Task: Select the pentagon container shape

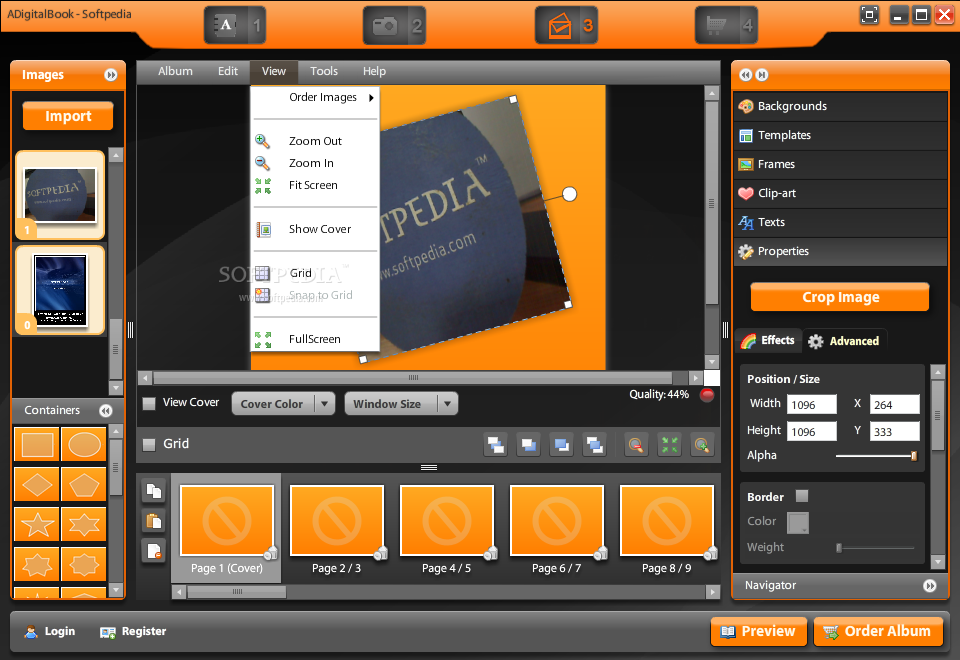Action: click(84, 485)
